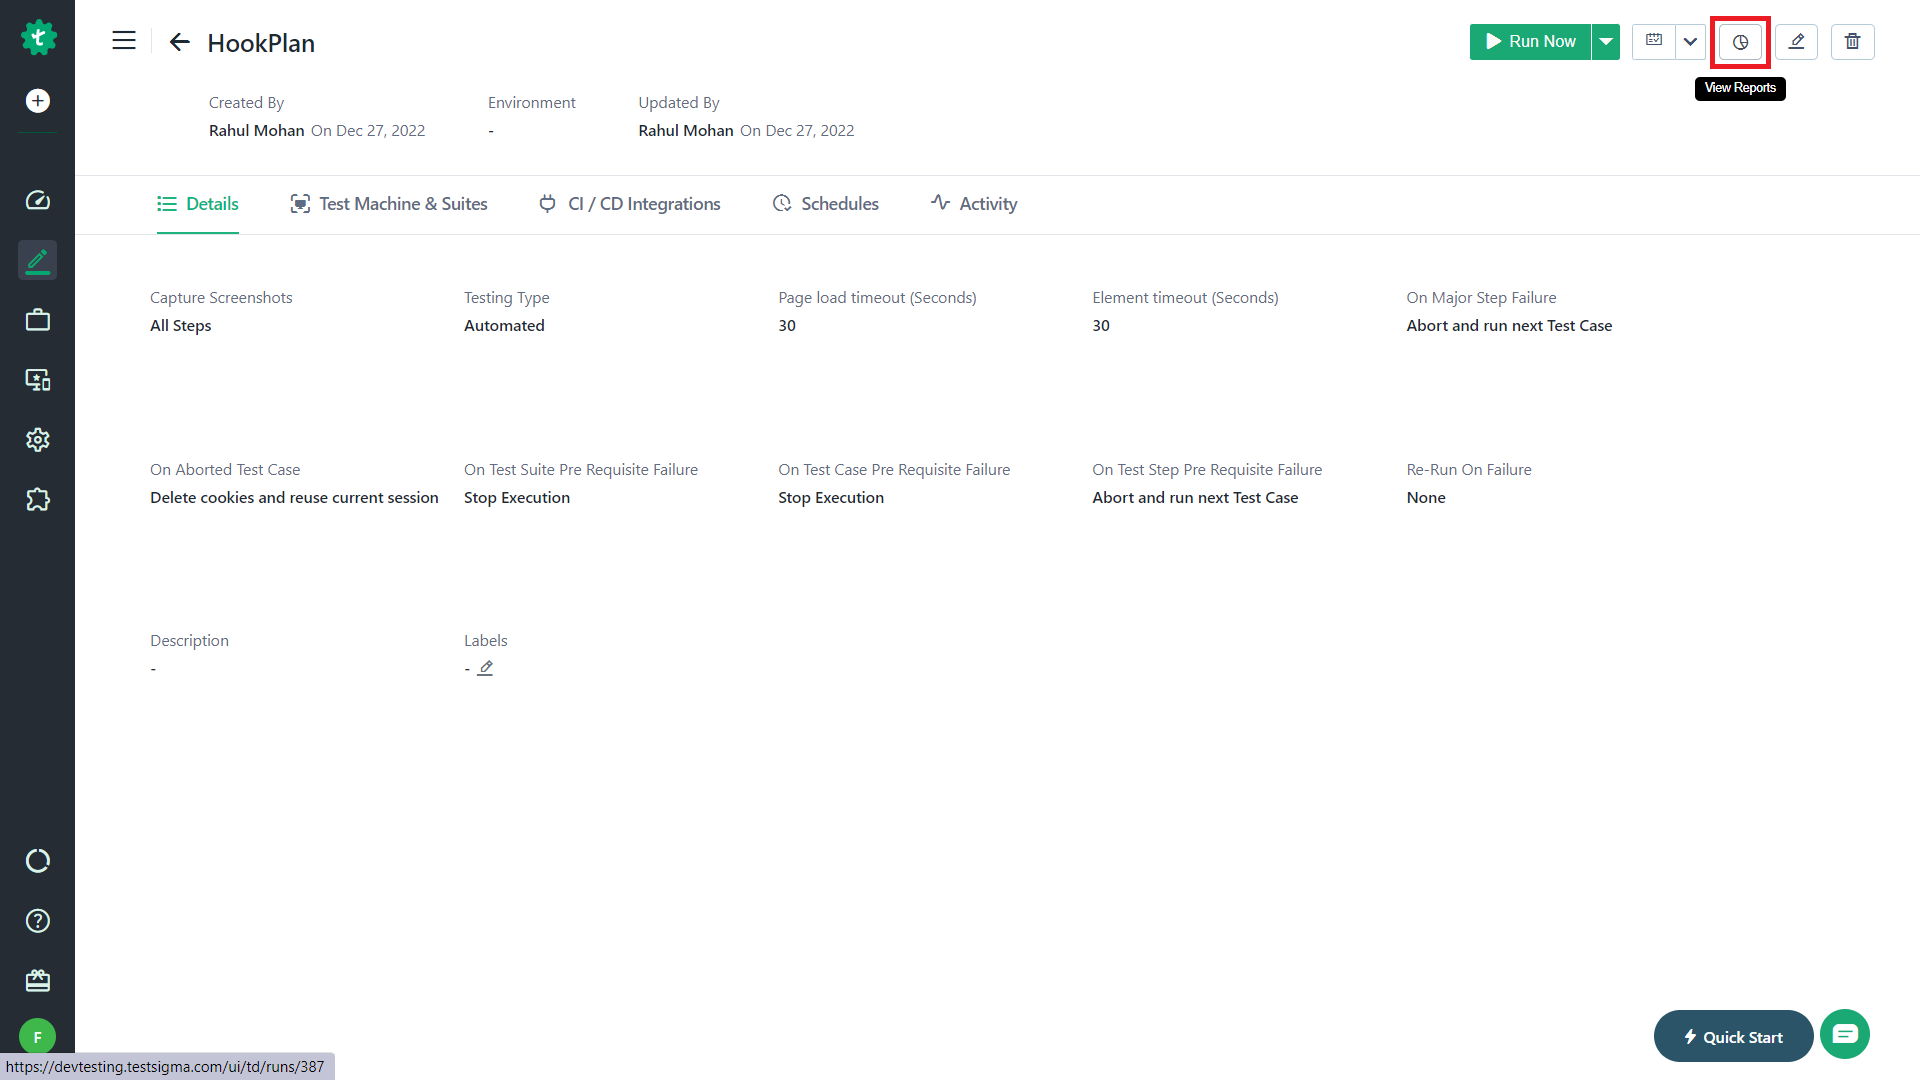Click the green F user avatar
Screen dimensions: 1920x1080
tap(38, 1036)
